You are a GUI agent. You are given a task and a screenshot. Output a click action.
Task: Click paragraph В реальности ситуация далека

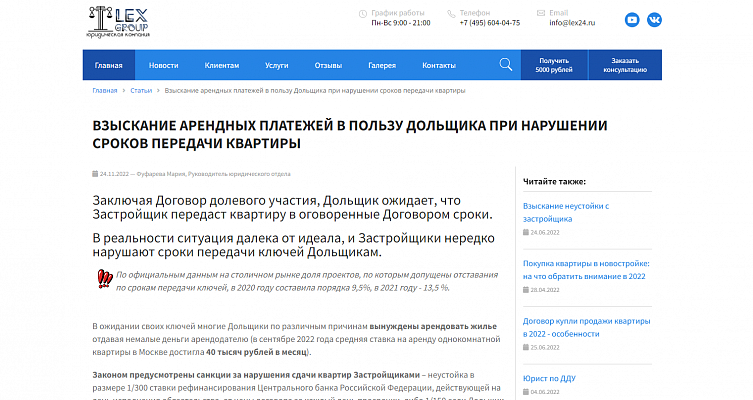click(x=293, y=245)
